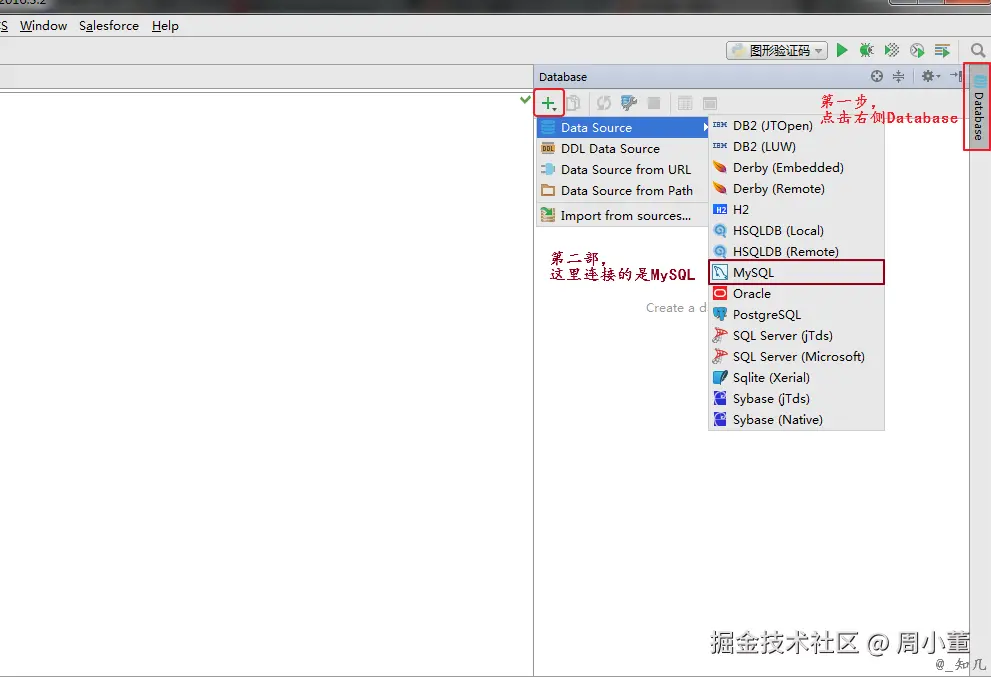Open the 图形验证码 run configuration dropdown
The image size is (991, 677).
(x=777, y=51)
